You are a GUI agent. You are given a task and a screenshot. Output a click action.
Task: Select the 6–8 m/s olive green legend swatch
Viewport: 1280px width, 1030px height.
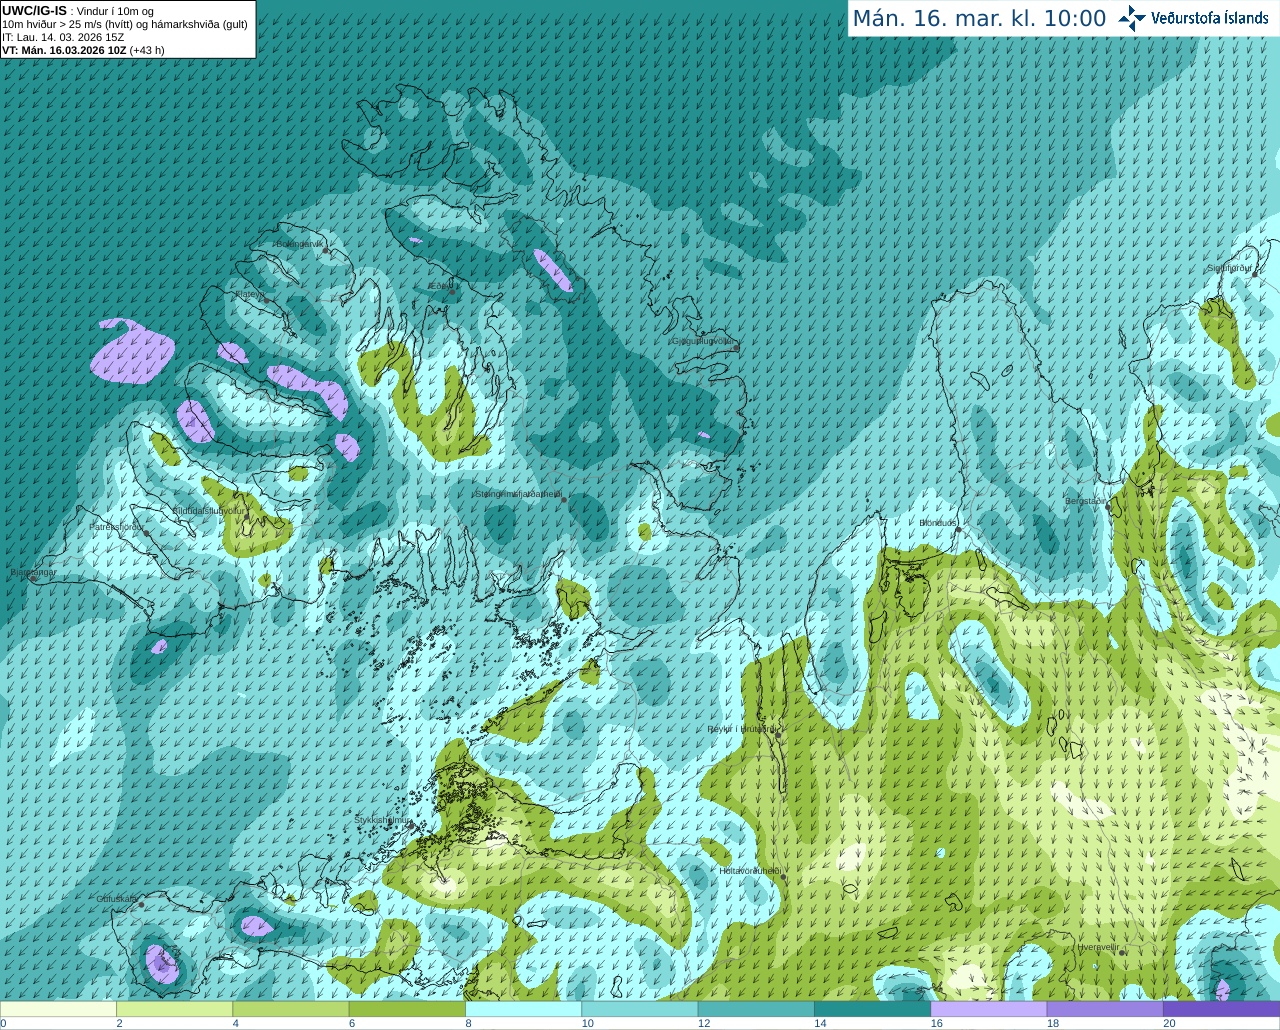pos(407,1009)
